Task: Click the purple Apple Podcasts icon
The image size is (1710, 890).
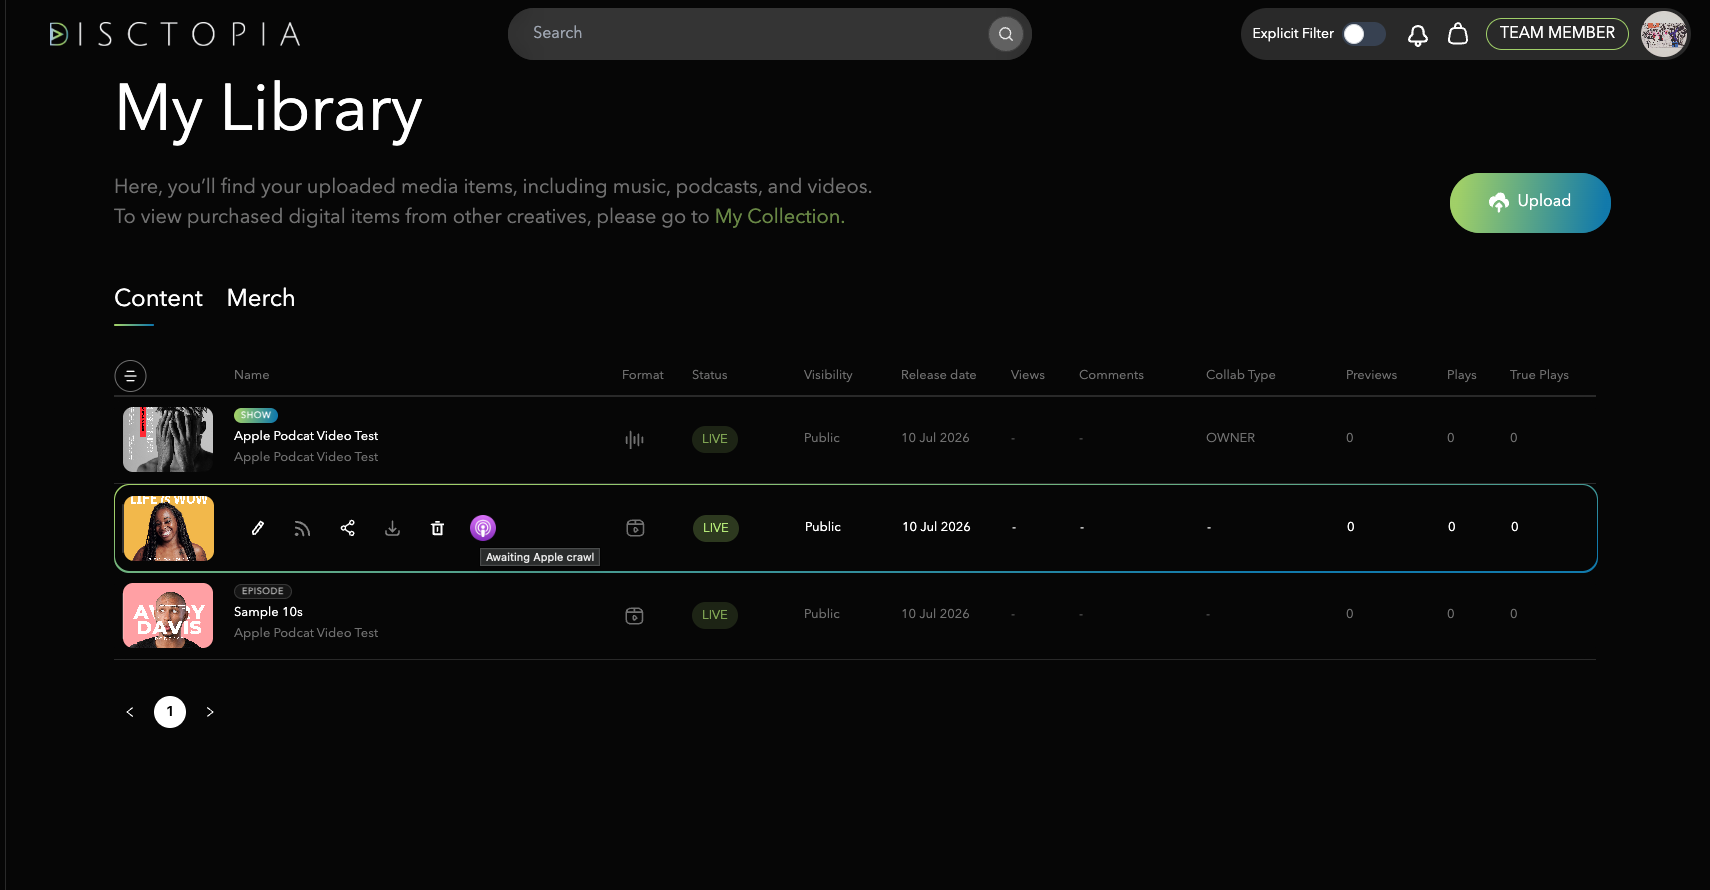Action: tap(483, 528)
